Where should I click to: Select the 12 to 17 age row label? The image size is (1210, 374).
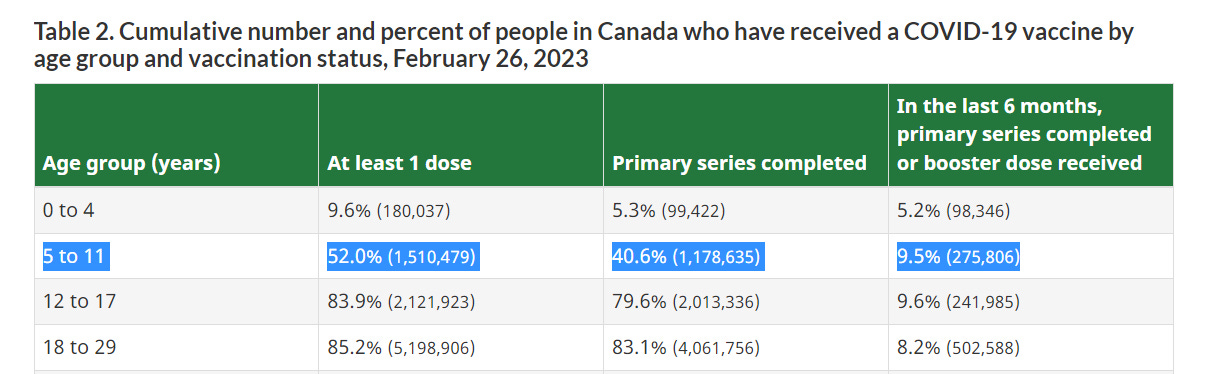75,302
